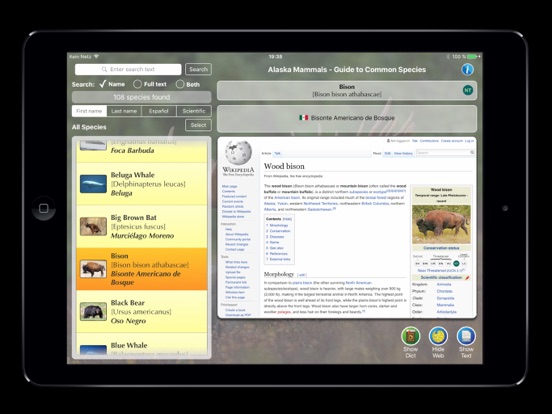This screenshot has height=414, width=552.
Task: Click the 108 species found bar
Action: 142,97
